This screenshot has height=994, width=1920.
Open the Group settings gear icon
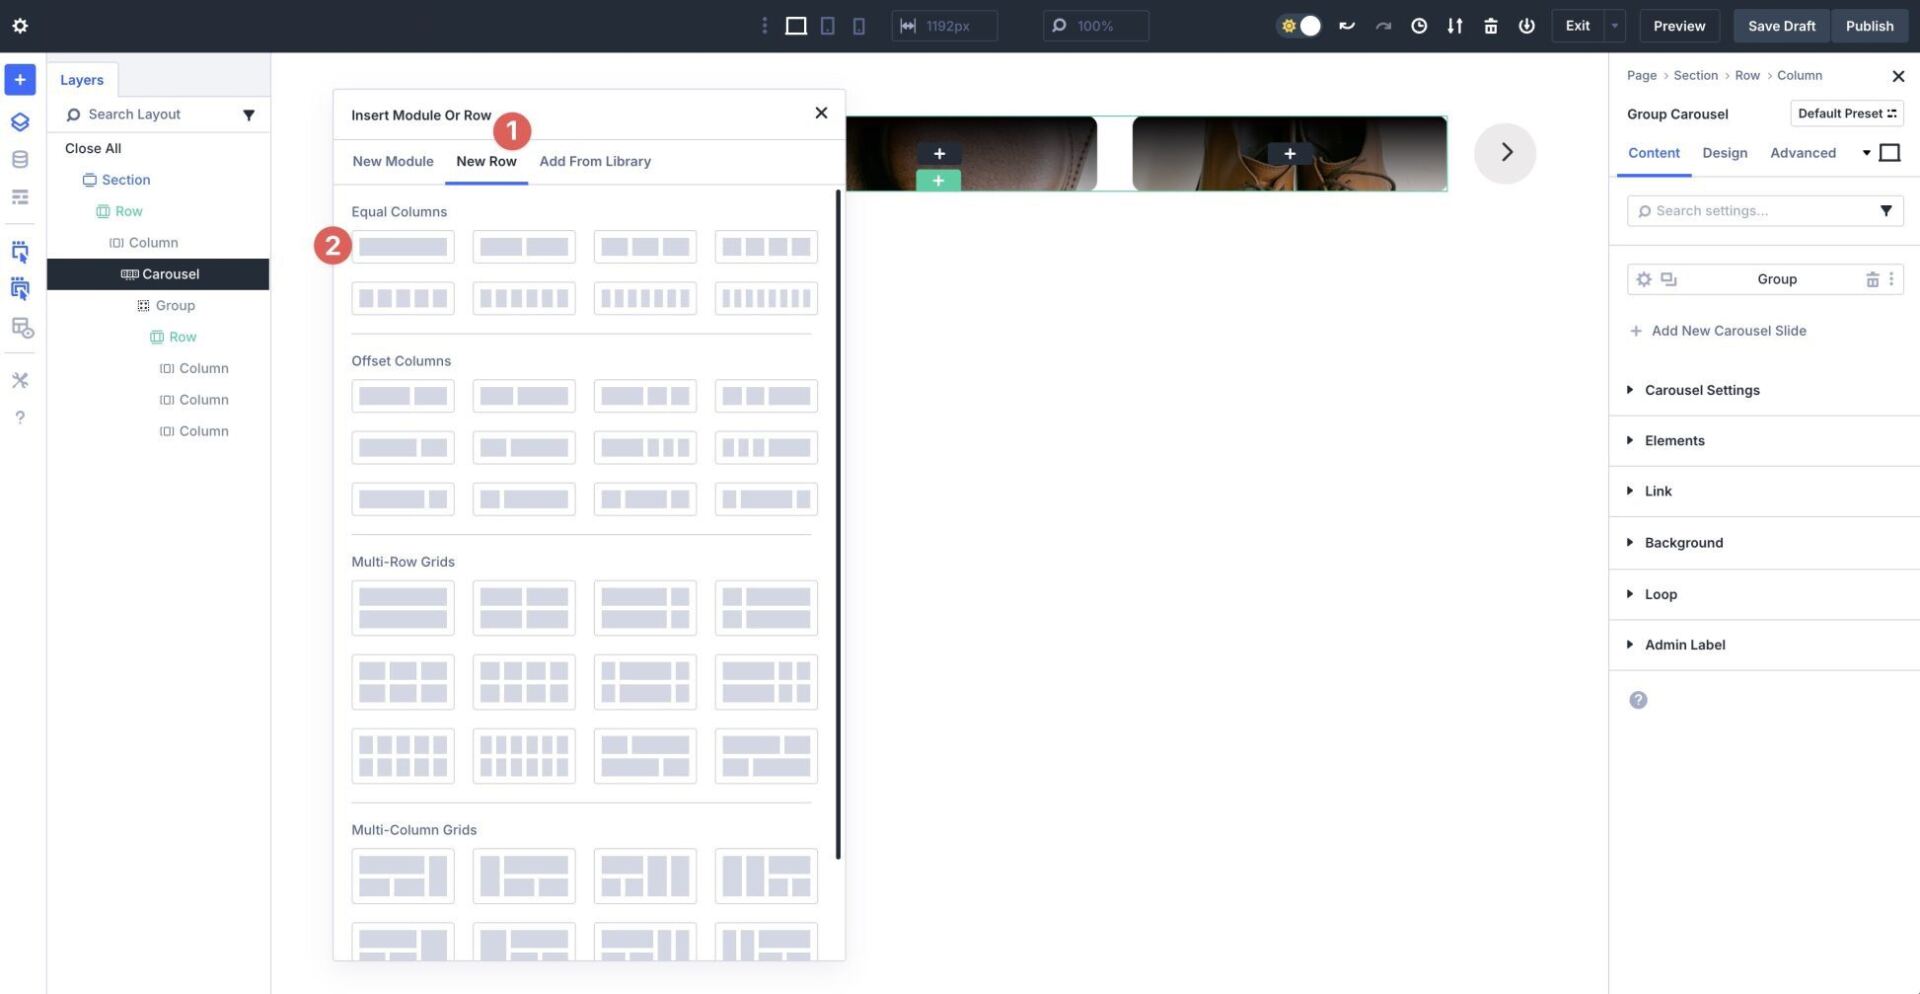tap(1644, 279)
